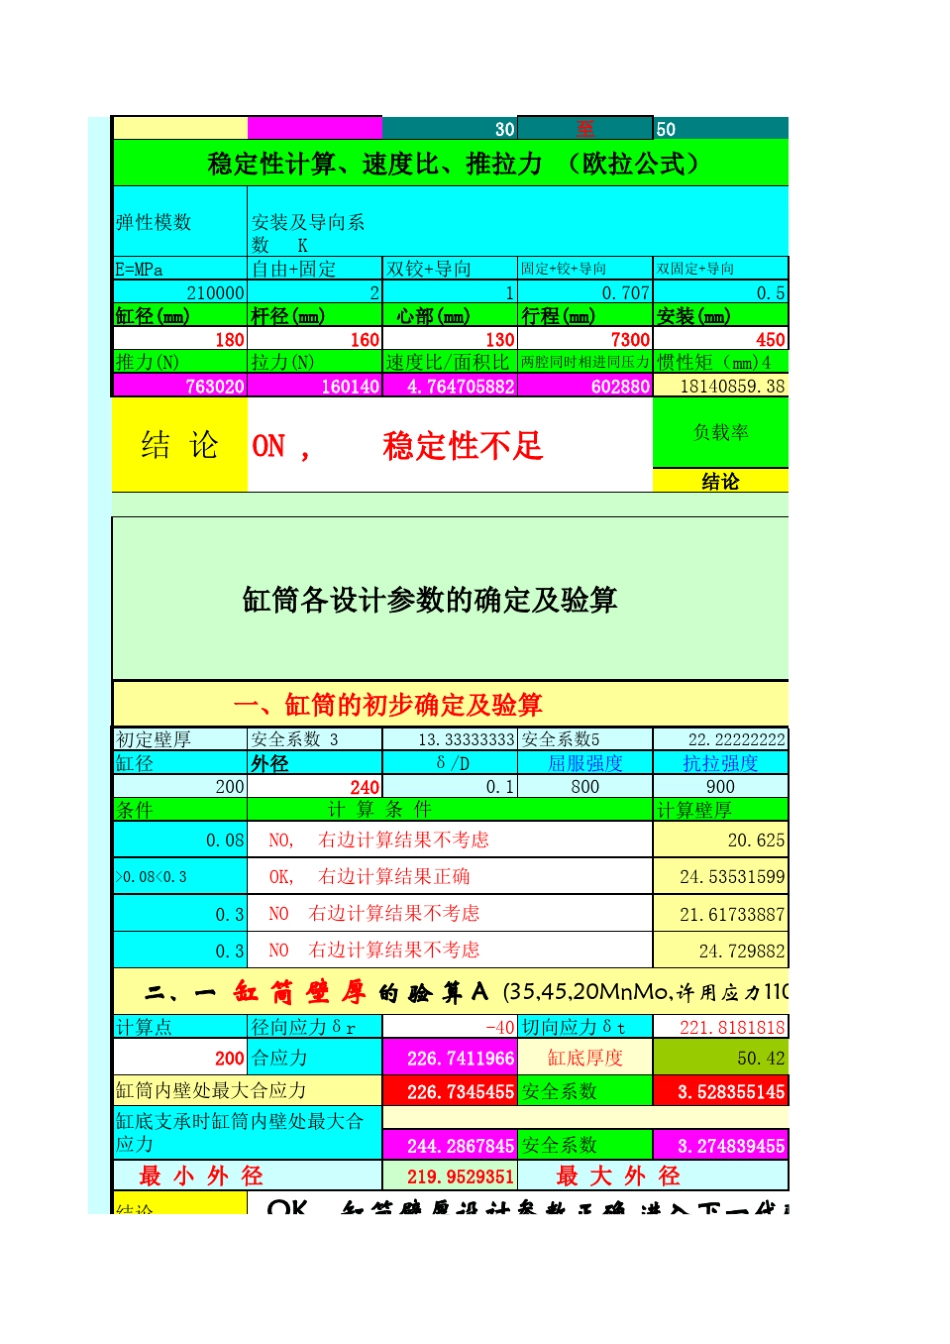Click the yellow 结论 conclusion label cell
Image resolution: width=950 pixels, height=1344 pixels.
[x=180, y=445]
